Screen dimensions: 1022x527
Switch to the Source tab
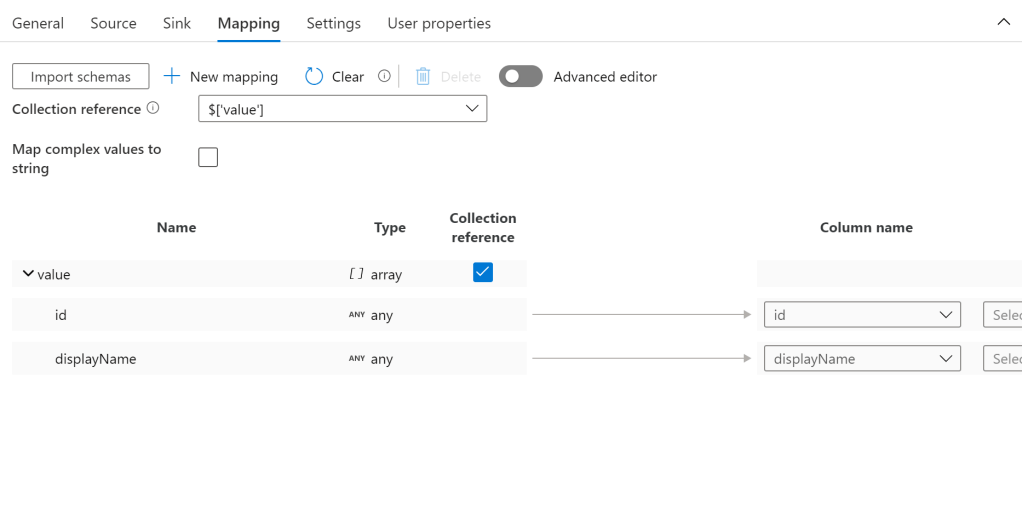[113, 23]
